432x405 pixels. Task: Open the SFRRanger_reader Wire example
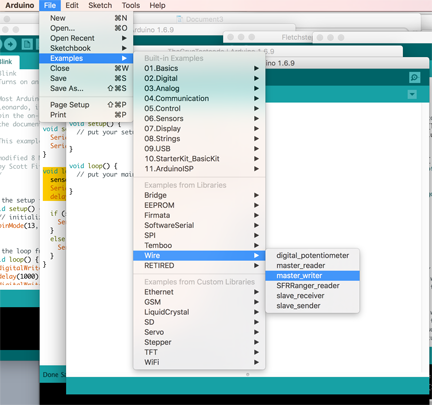312,285
